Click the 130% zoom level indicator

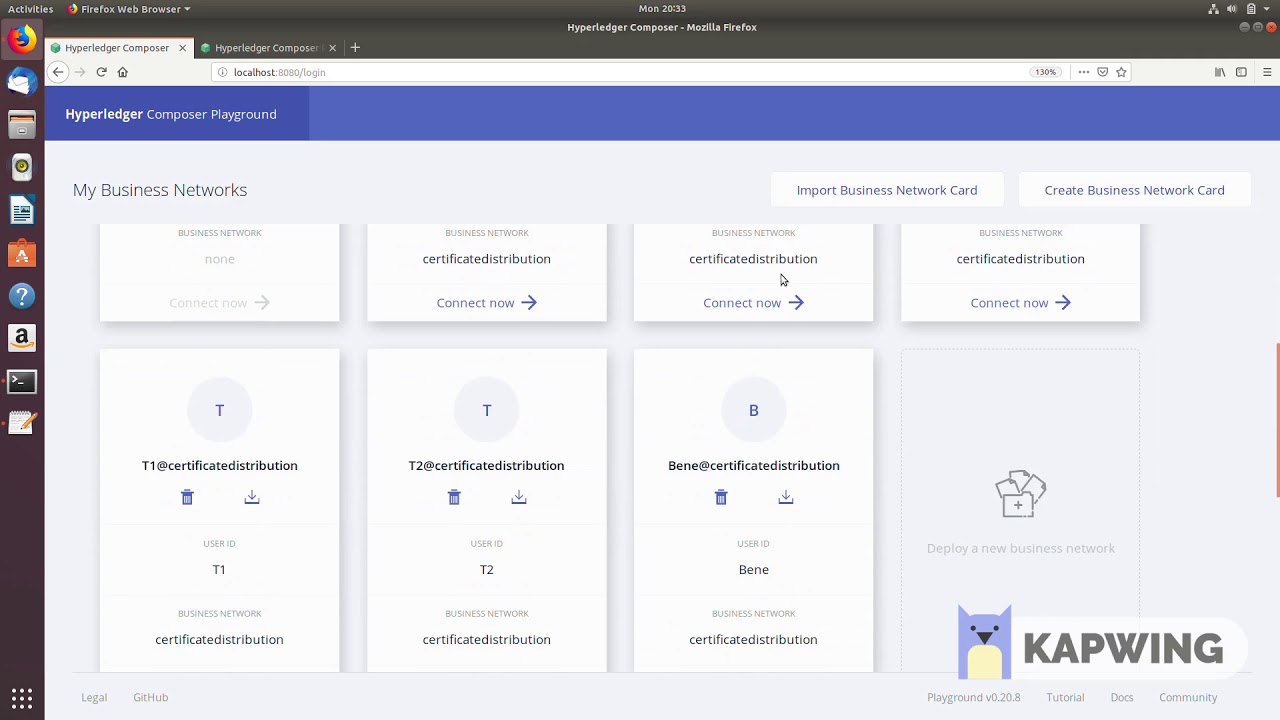click(1045, 72)
